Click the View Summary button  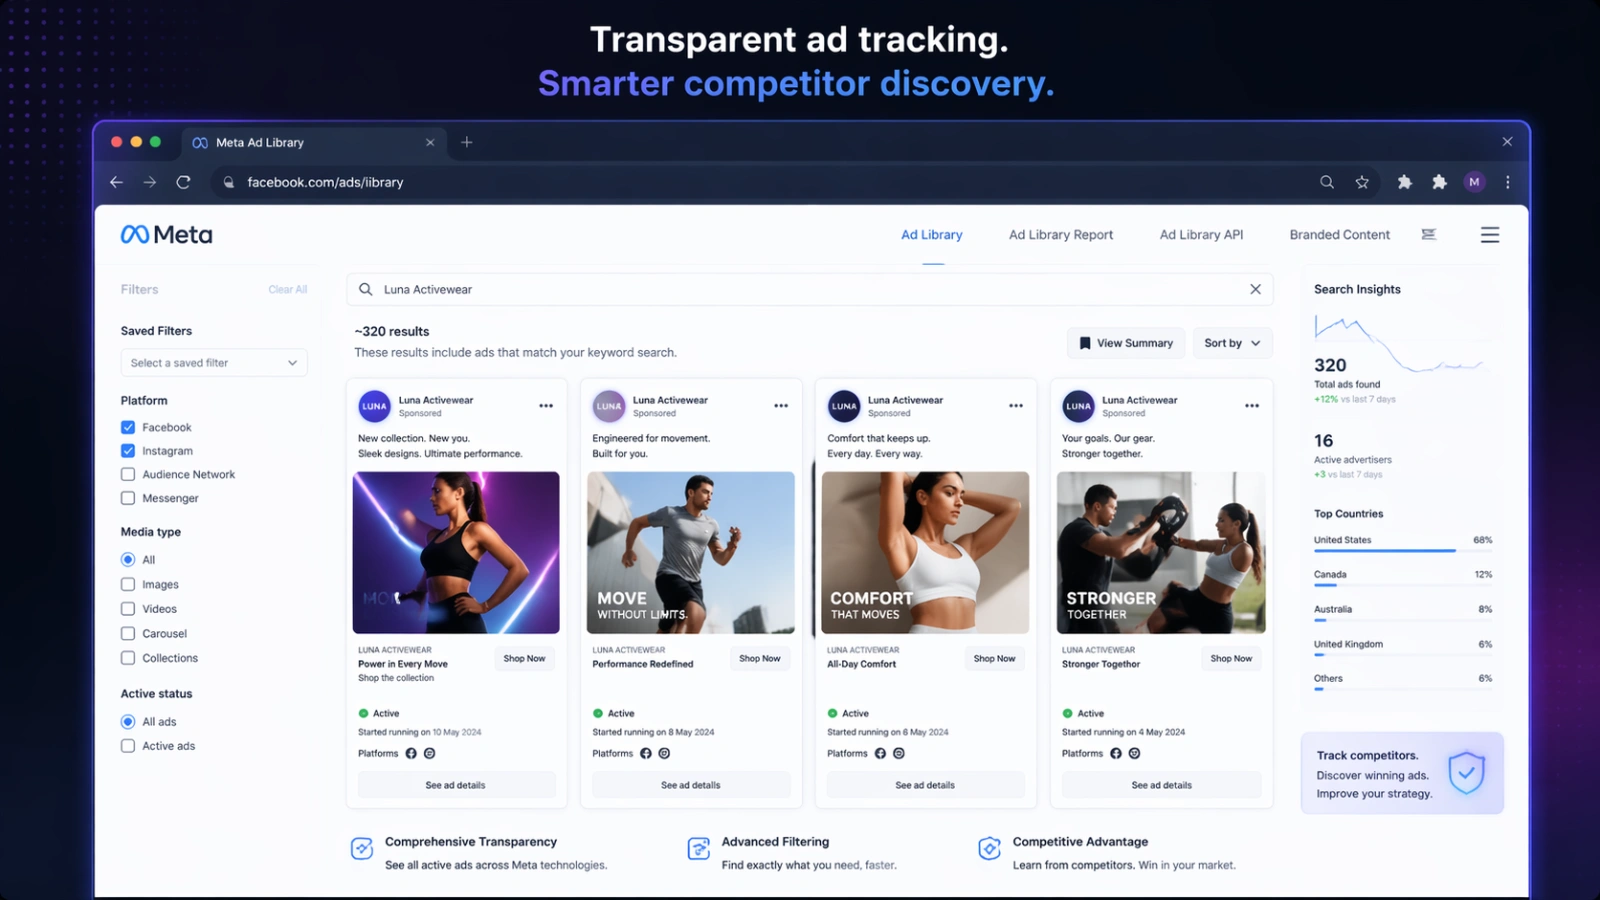point(1125,343)
